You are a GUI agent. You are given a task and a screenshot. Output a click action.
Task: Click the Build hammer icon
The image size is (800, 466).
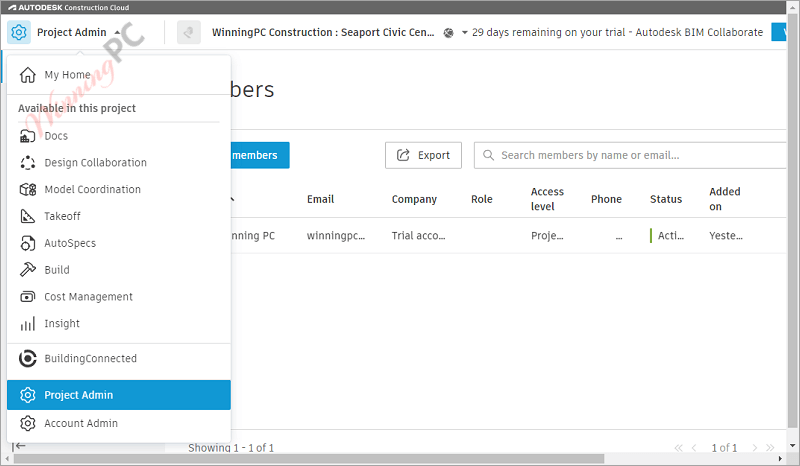tap(28, 269)
